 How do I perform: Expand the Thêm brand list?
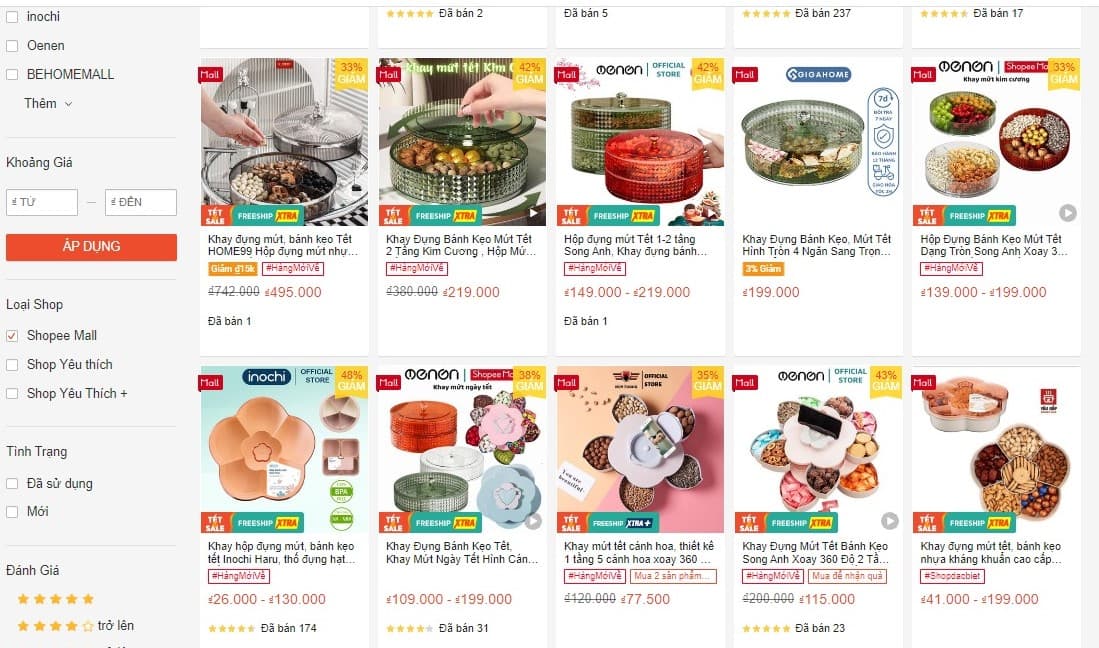(x=48, y=104)
